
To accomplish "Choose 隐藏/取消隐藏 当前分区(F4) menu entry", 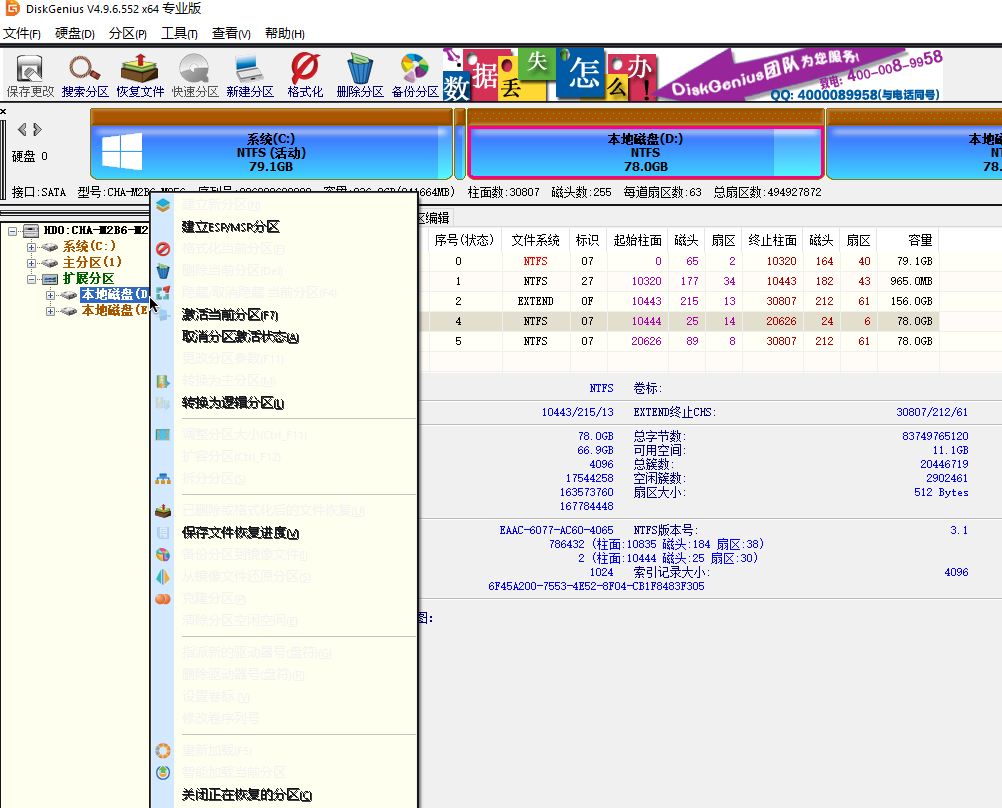I will click(259, 293).
